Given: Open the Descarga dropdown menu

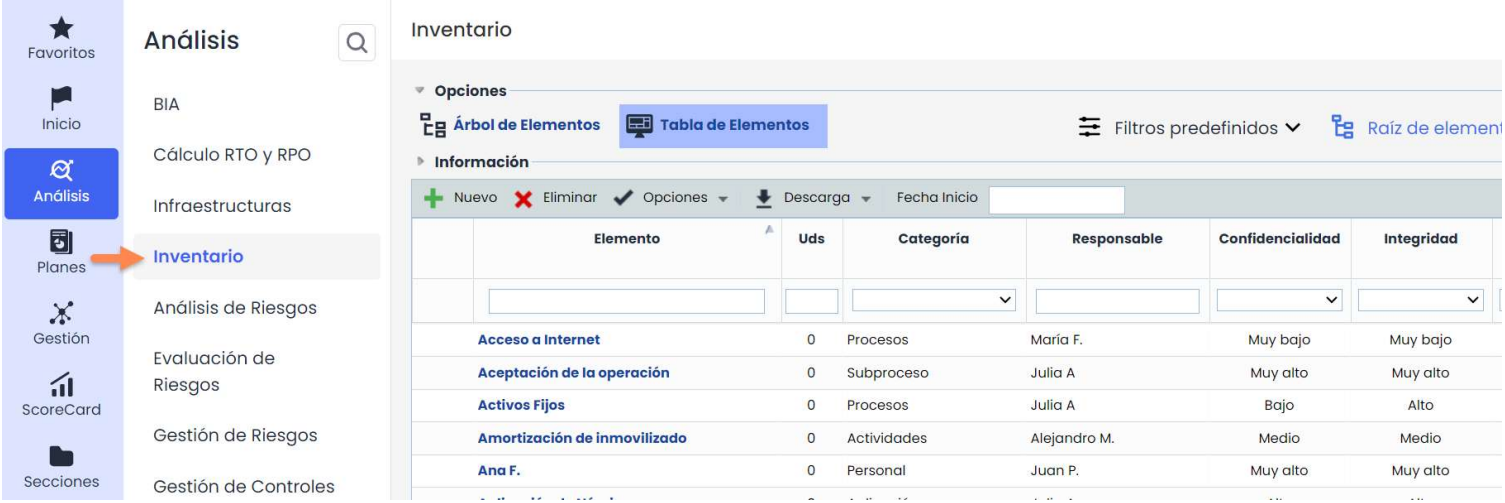Looking at the screenshot, I should 816,198.
